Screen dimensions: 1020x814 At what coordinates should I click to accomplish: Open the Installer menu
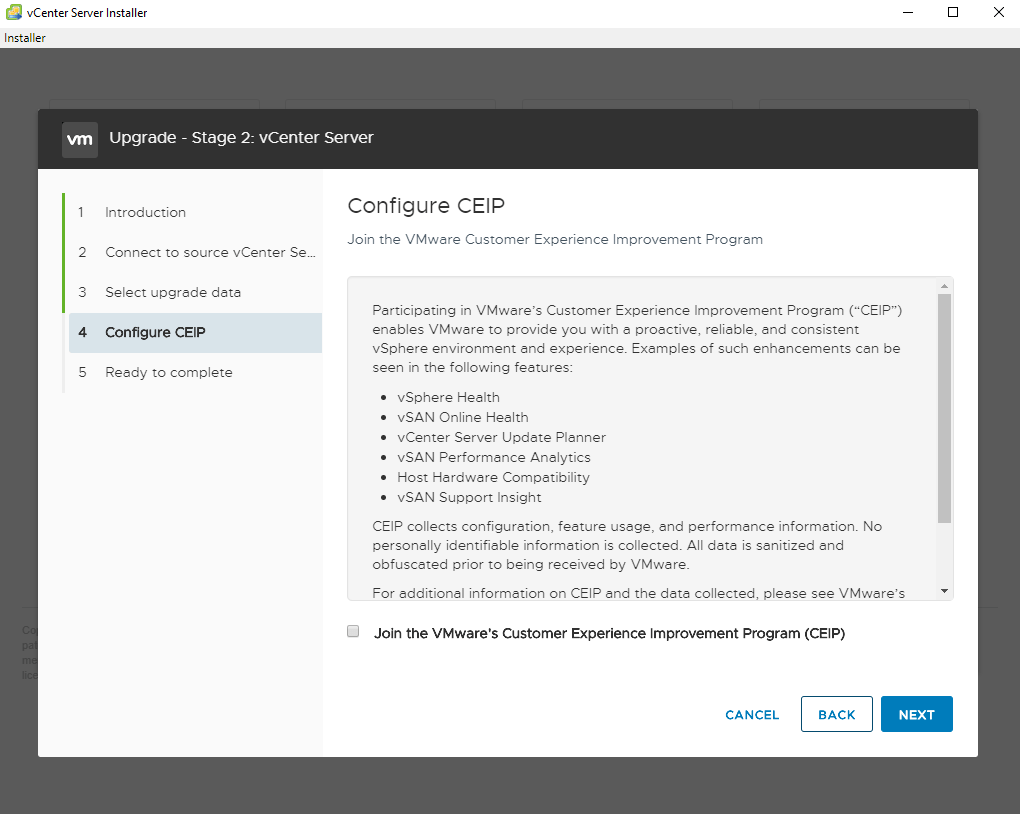(25, 38)
